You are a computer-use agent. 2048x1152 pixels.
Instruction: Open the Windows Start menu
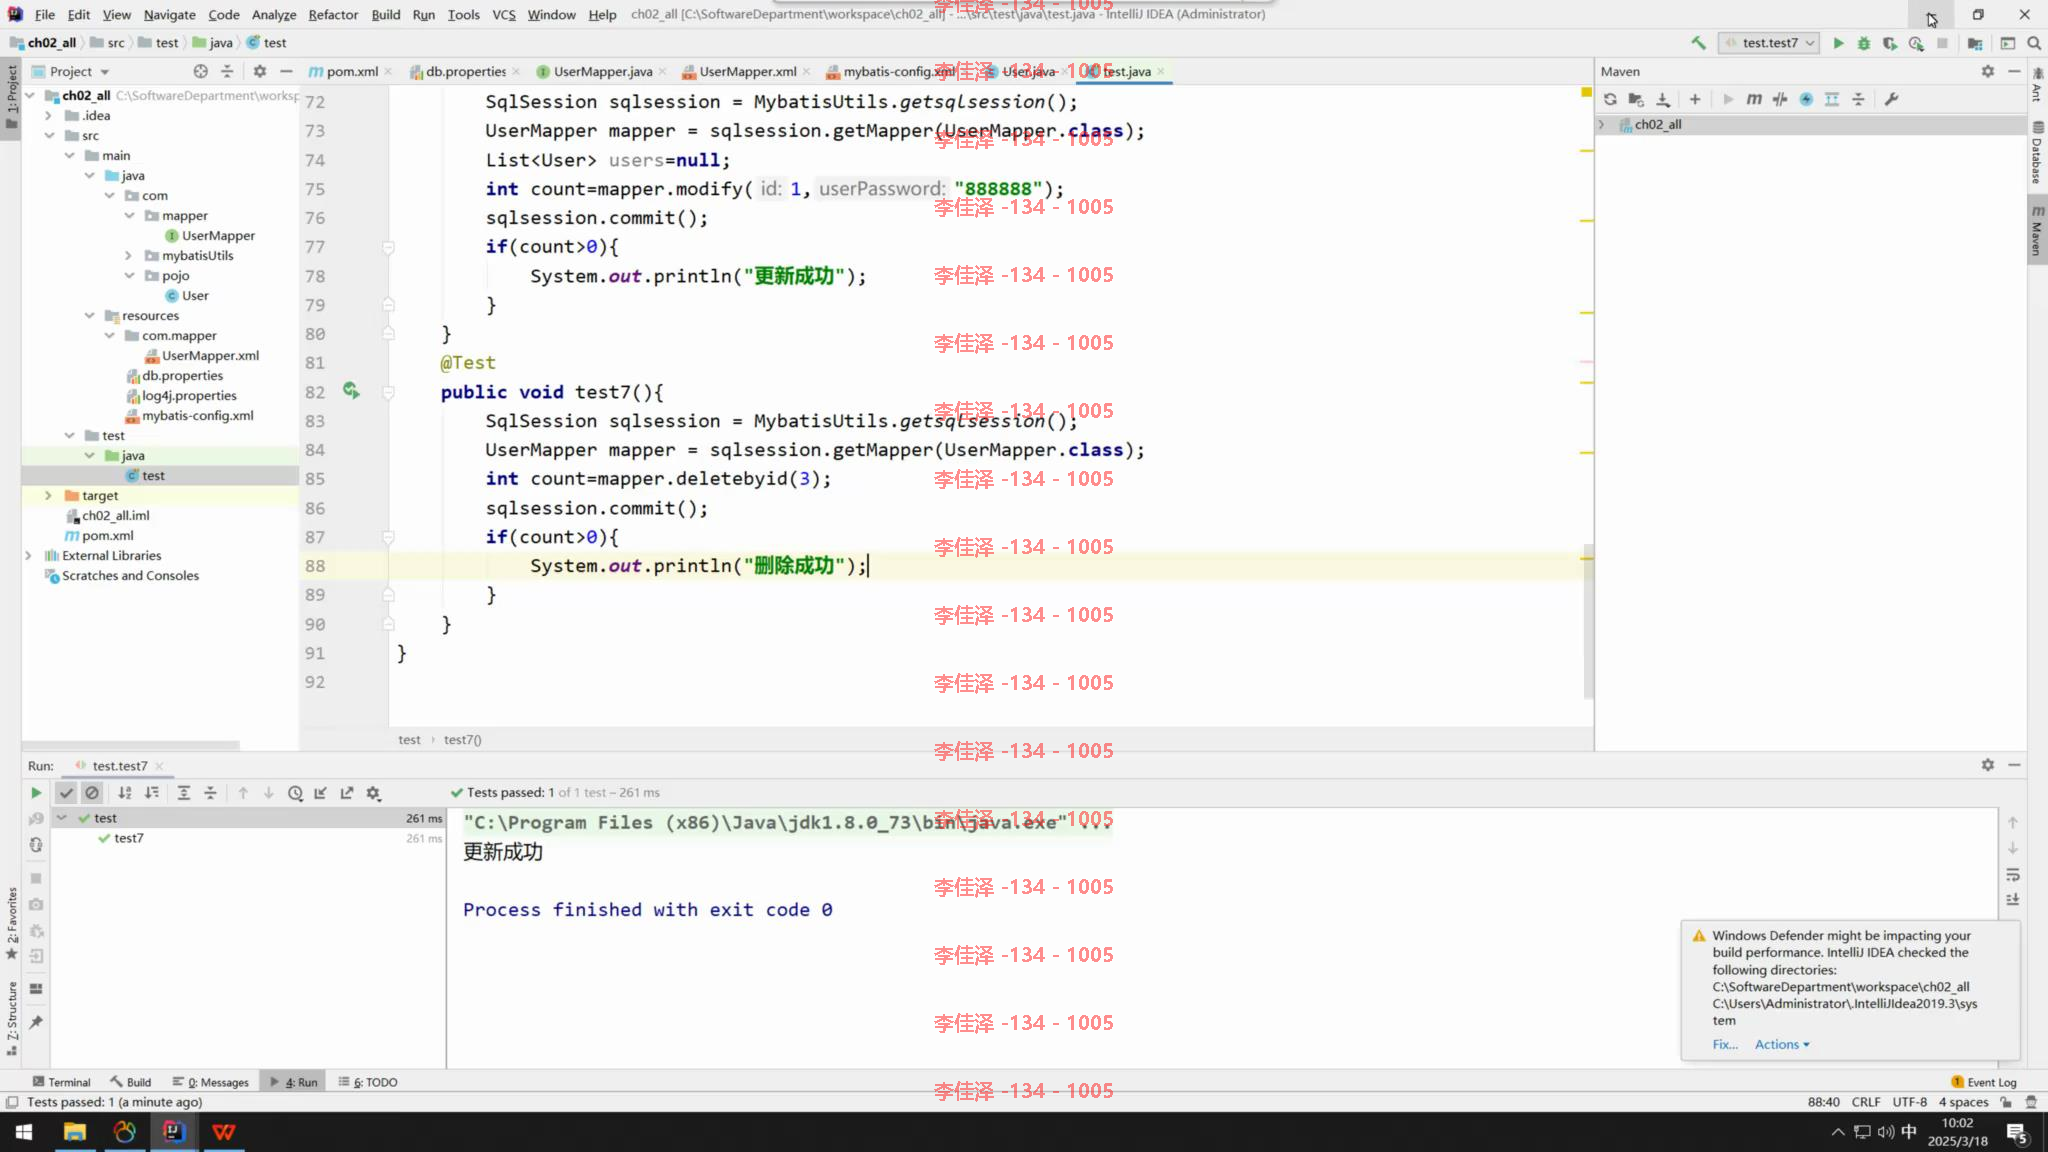pos(24,1132)
